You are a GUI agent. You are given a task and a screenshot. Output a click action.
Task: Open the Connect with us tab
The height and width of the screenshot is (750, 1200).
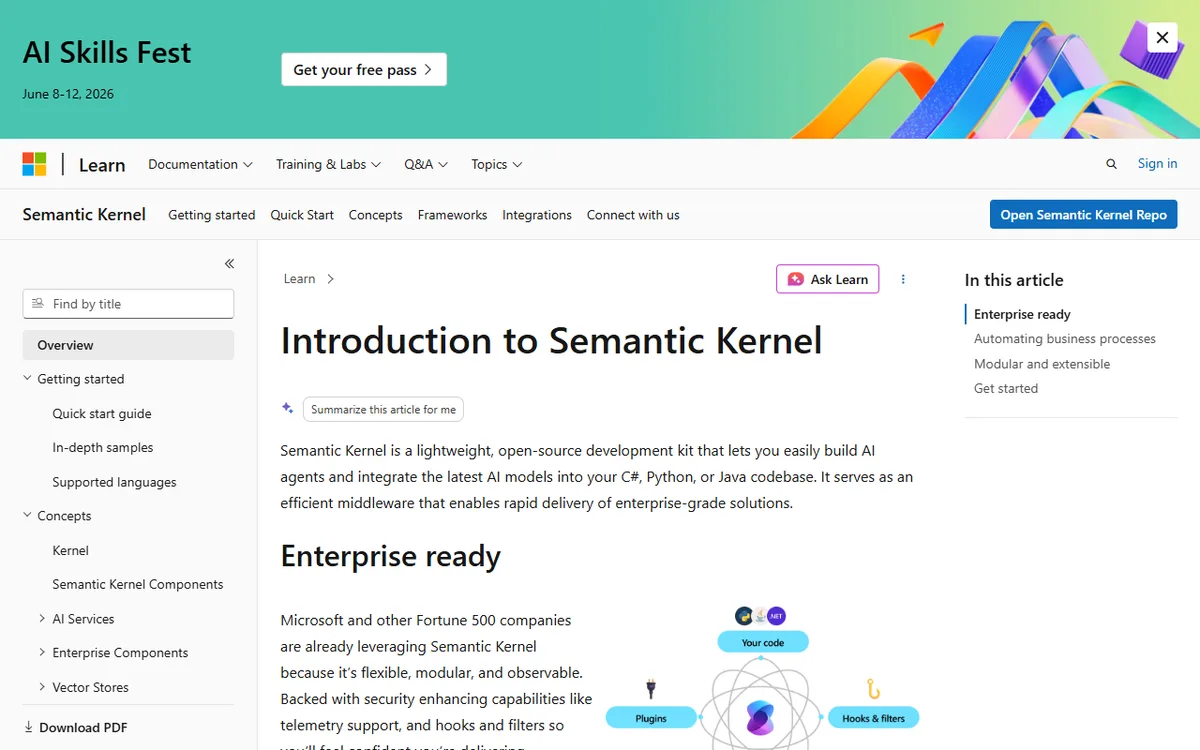633,215
